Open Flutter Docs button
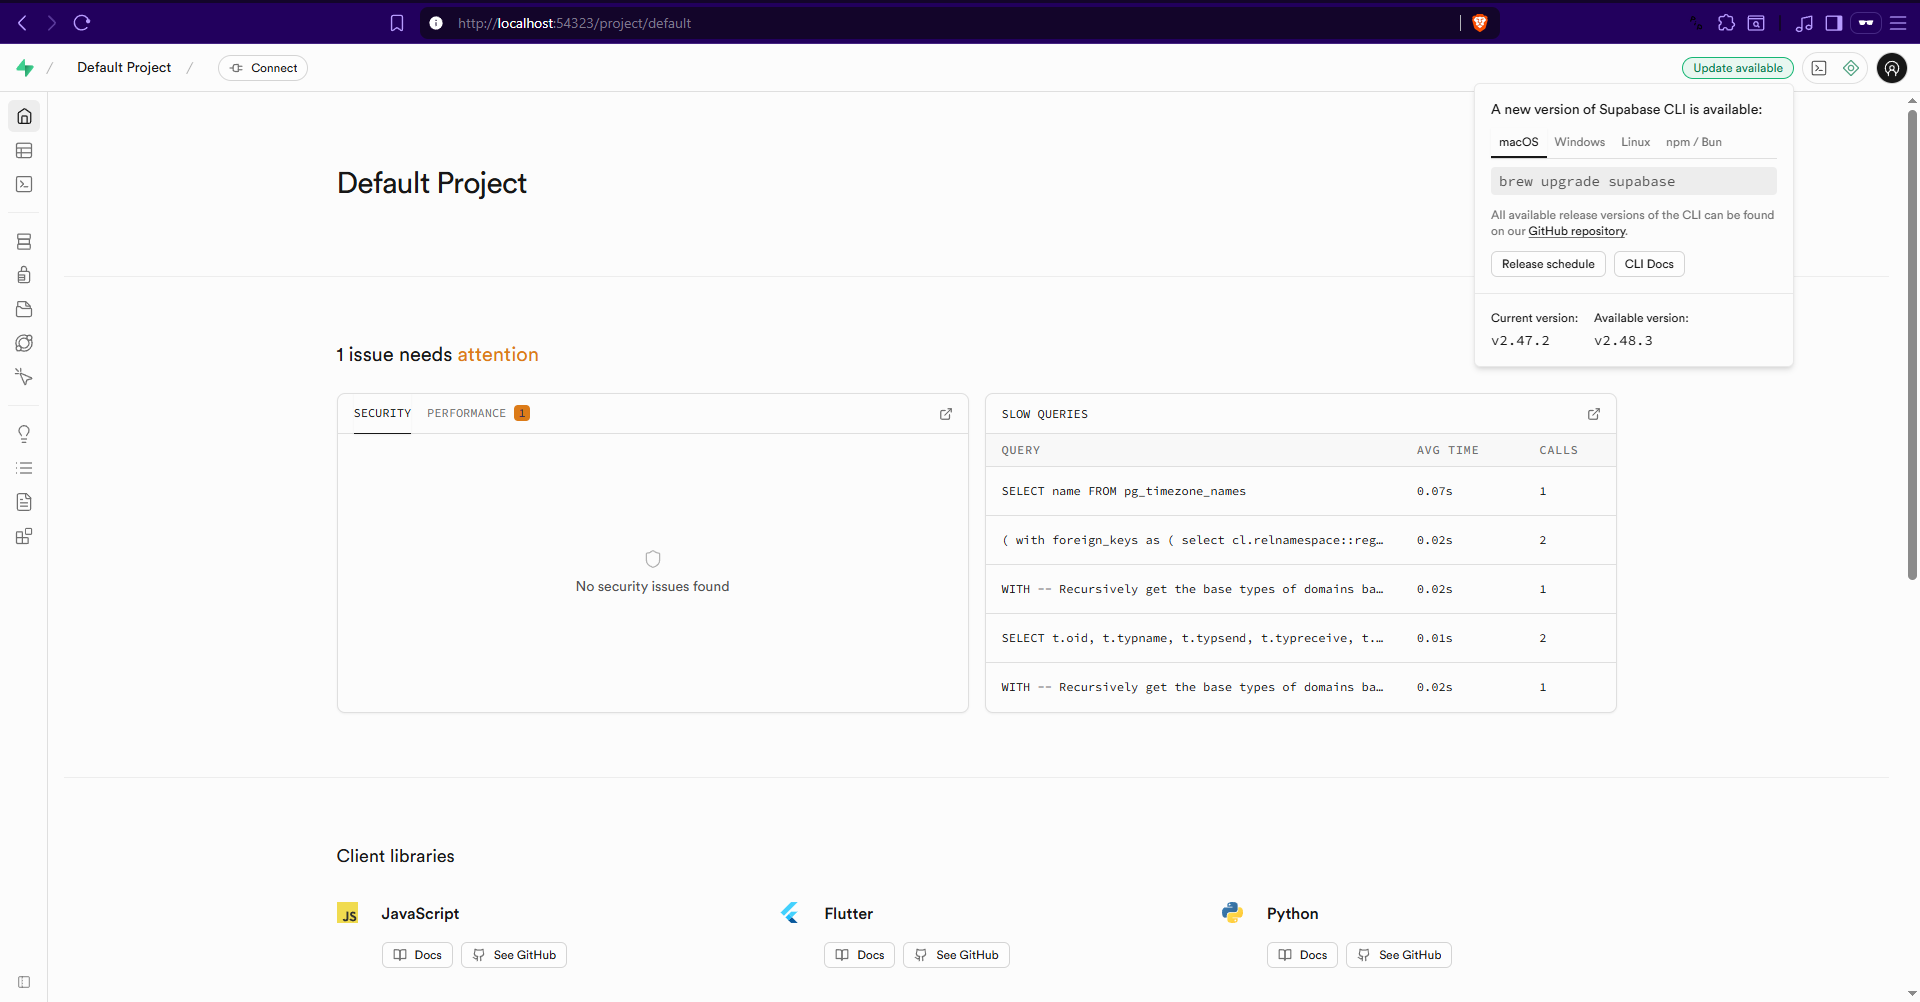This screenshot has height=1002, width=1920. (860, 955)
